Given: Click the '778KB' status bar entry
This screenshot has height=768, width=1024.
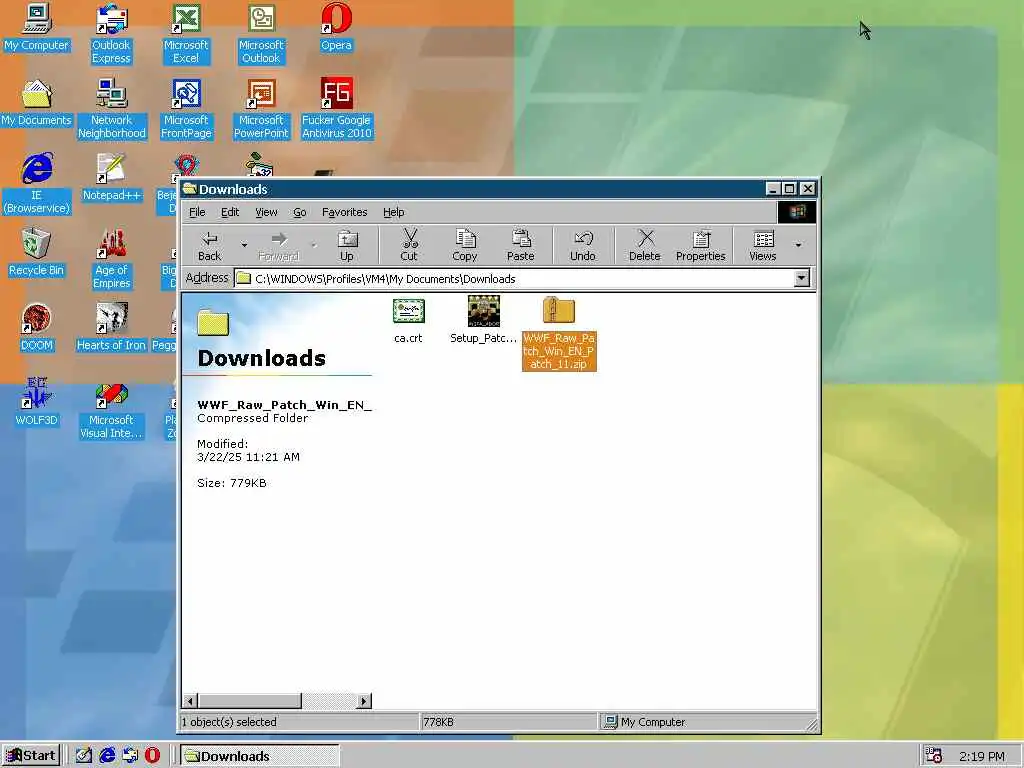Looking at the screenshot, I should coord(438,722).
